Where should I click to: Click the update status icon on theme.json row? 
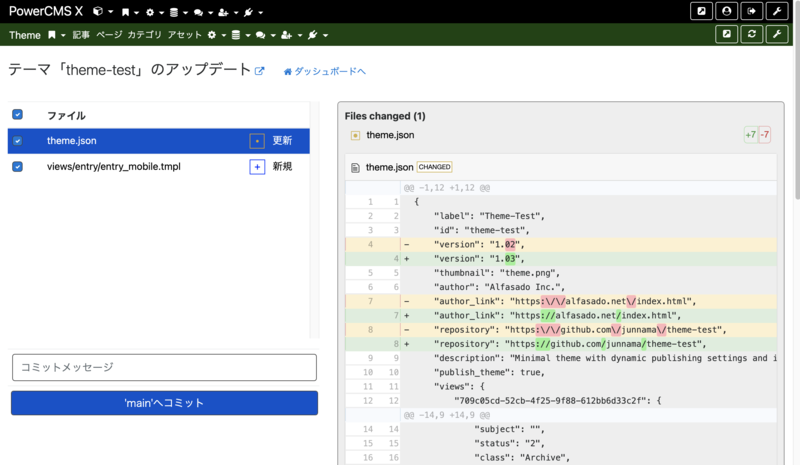(x=257, y=141)
